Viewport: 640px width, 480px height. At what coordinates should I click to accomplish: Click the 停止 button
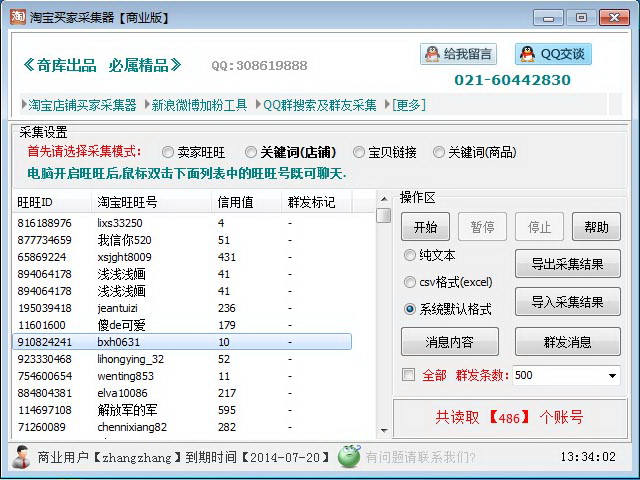click(x=540, y=227)
